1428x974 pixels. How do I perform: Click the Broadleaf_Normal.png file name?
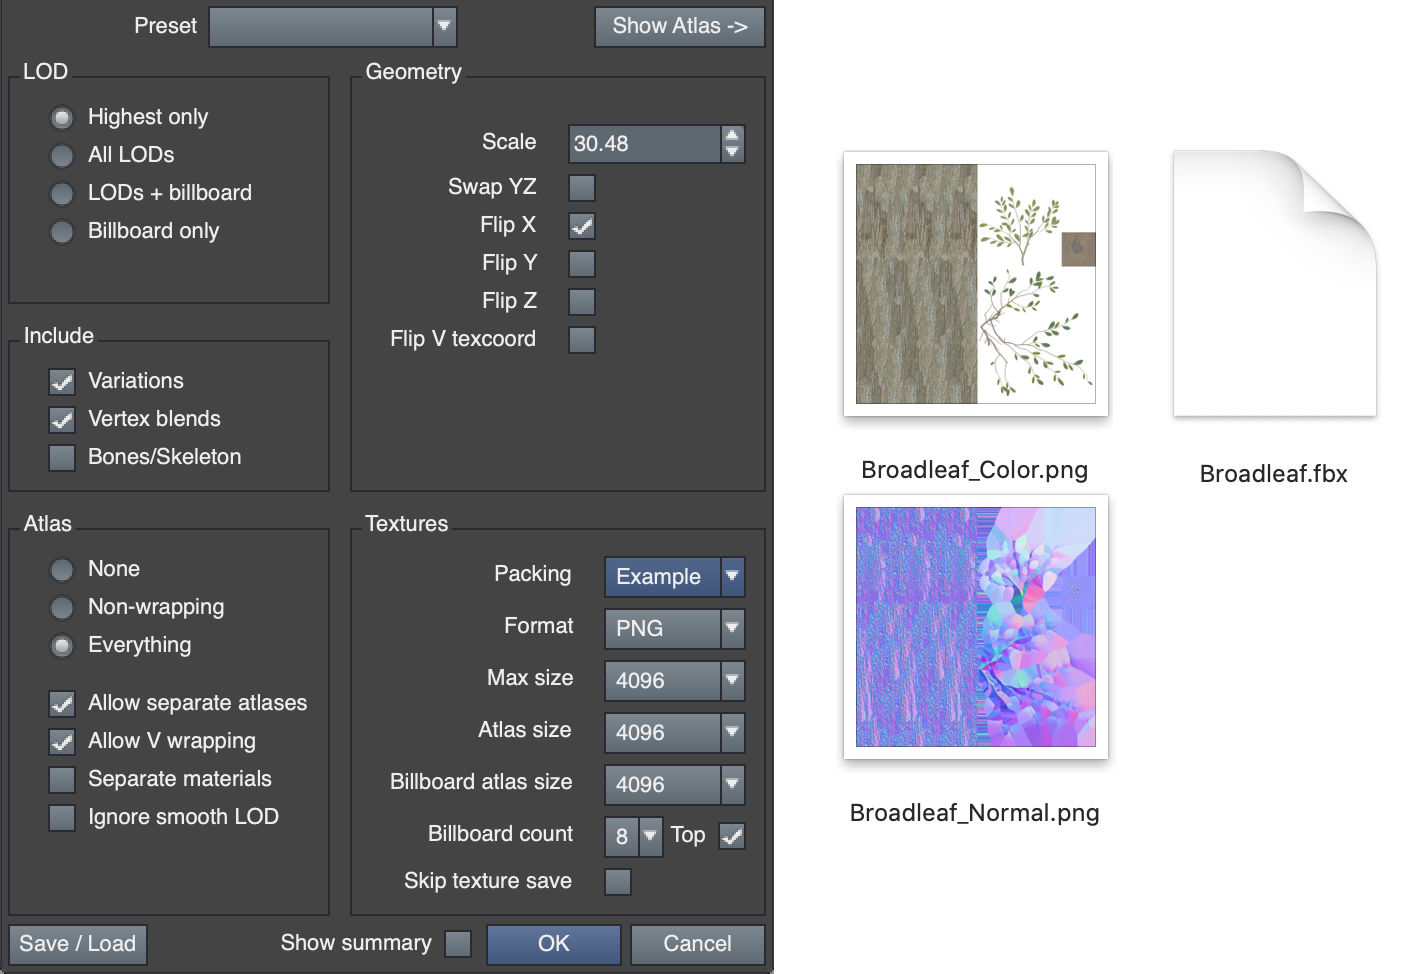pyautogui.click(x=975, y=814)
